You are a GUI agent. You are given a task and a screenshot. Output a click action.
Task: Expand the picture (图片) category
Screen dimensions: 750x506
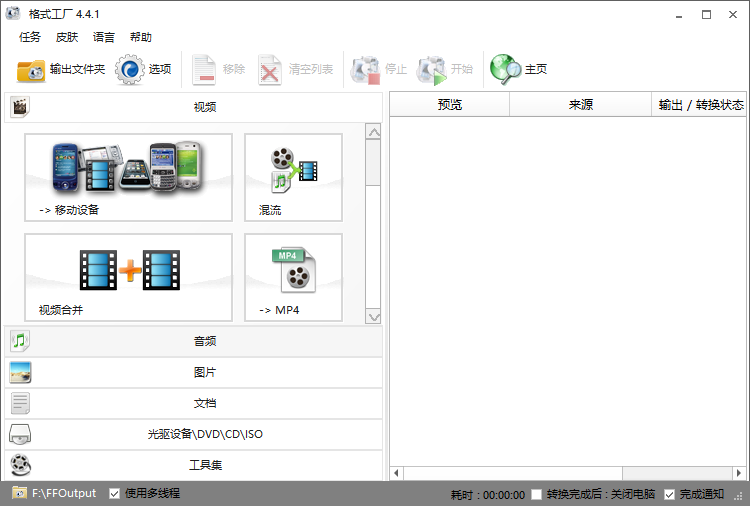pos(204,372)
